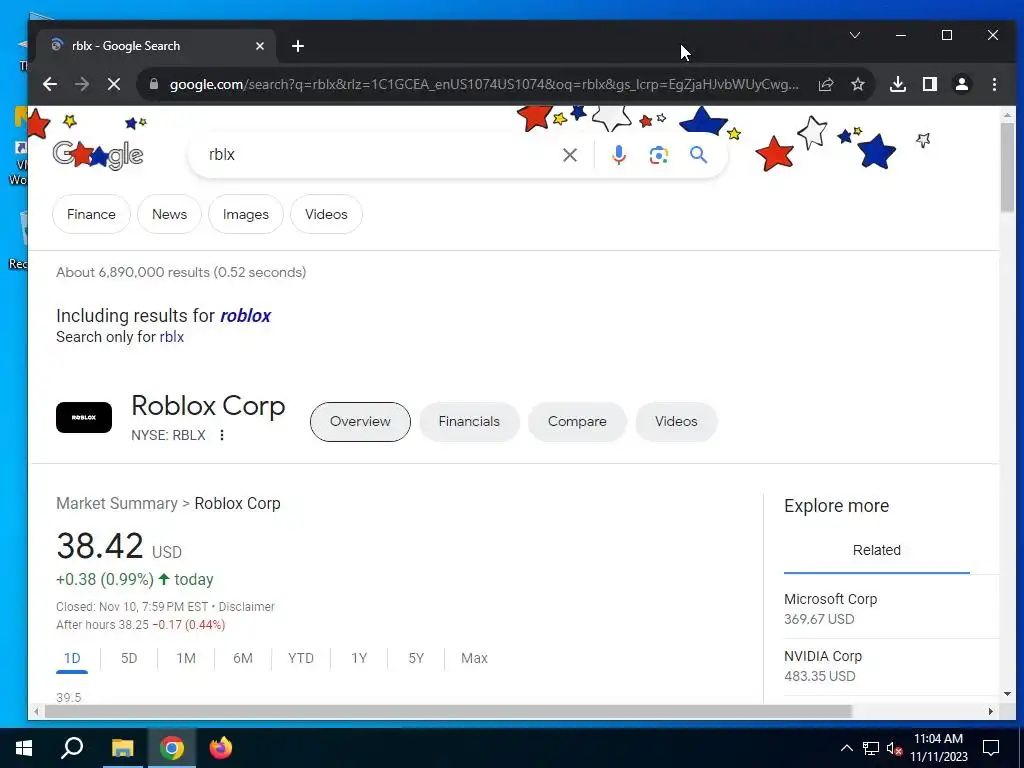The height and width of the screenshot is (768, 1024).
Task: Click the 38.42 stock price text
Action: click(100, 546)
